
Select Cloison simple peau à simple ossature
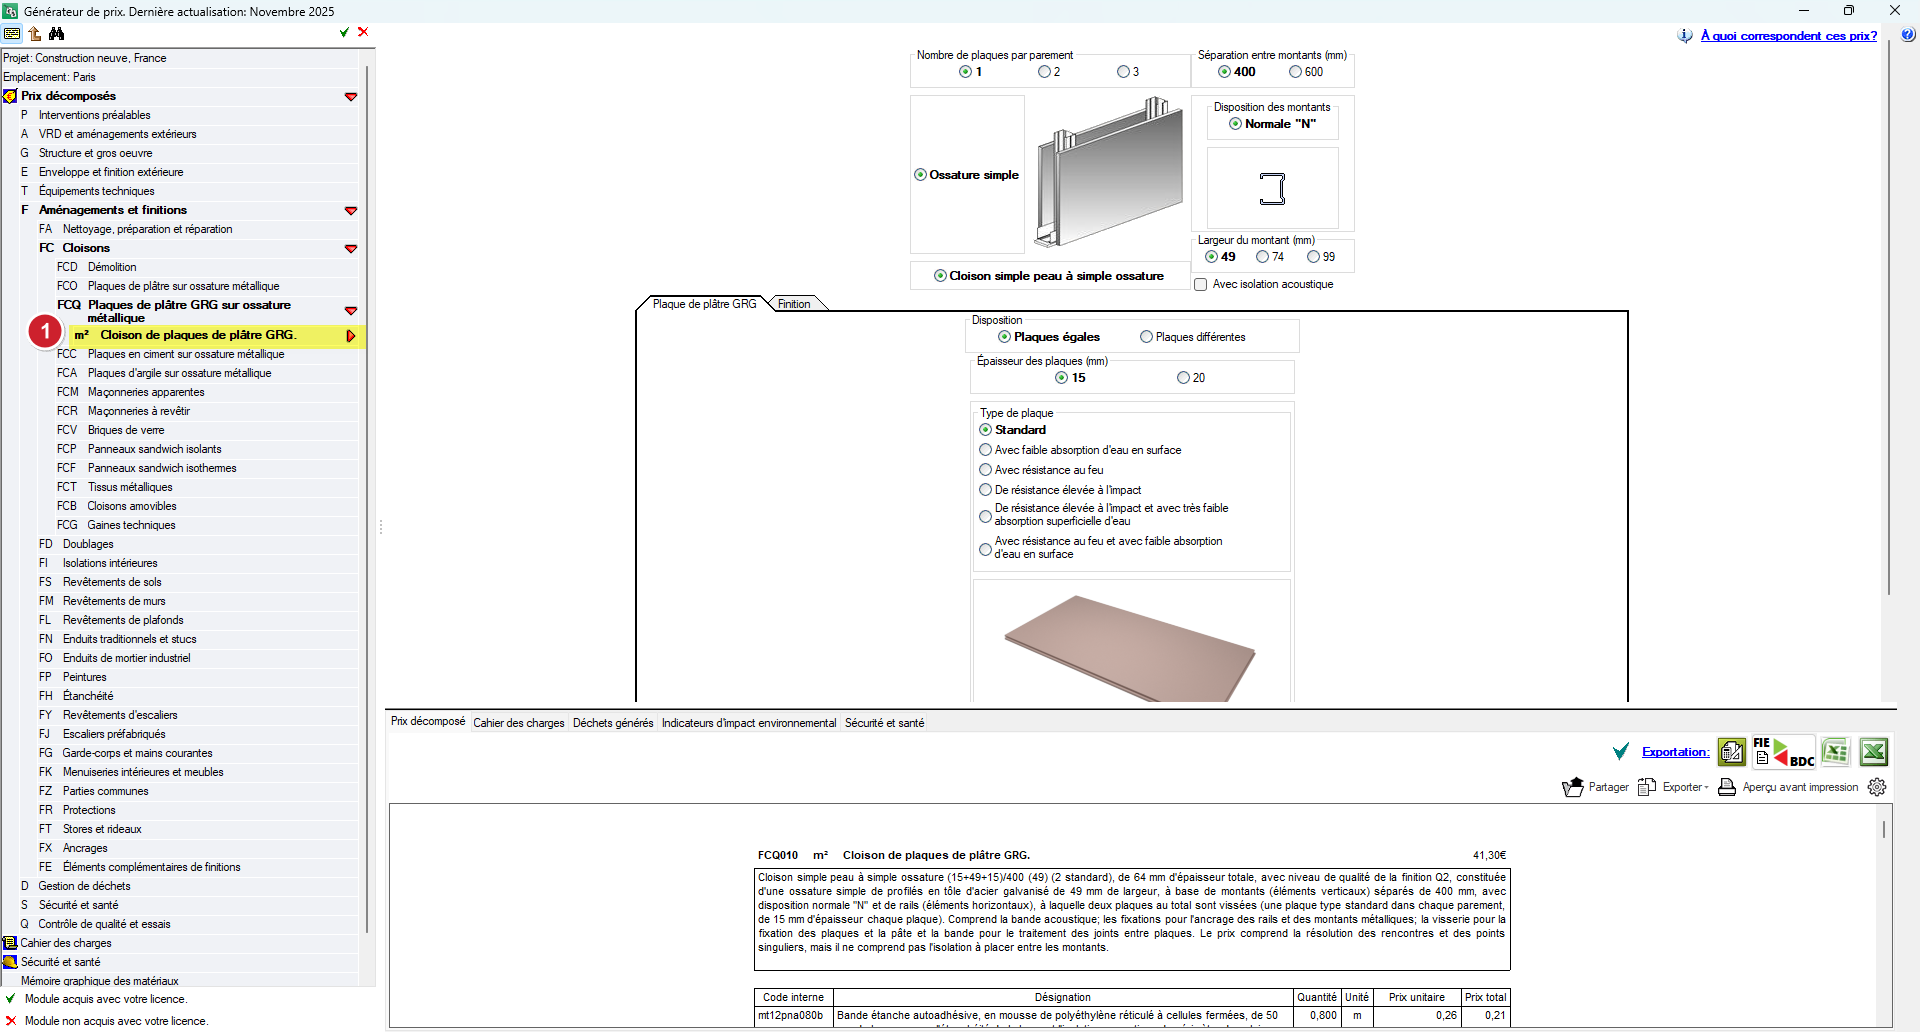(1049, 276)
